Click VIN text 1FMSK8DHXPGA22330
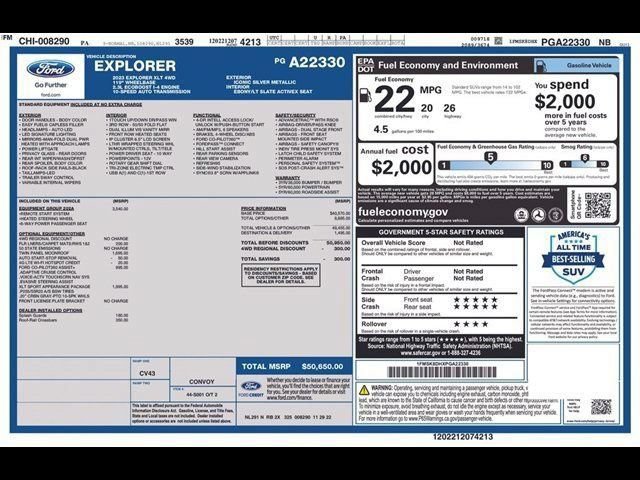This screenshot has height=480, width=640. click(442, 363)
